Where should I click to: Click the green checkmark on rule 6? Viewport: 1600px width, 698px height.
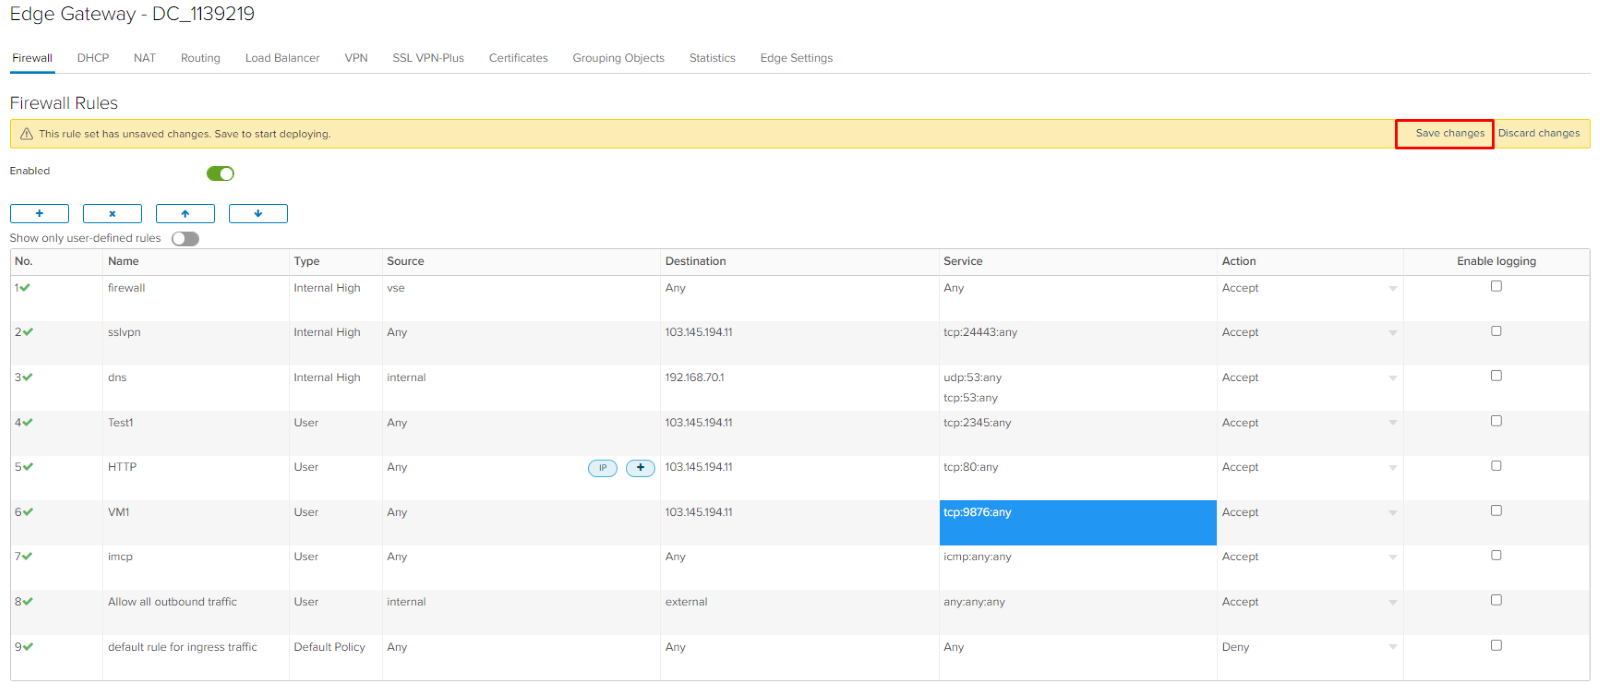coord(27,512)
